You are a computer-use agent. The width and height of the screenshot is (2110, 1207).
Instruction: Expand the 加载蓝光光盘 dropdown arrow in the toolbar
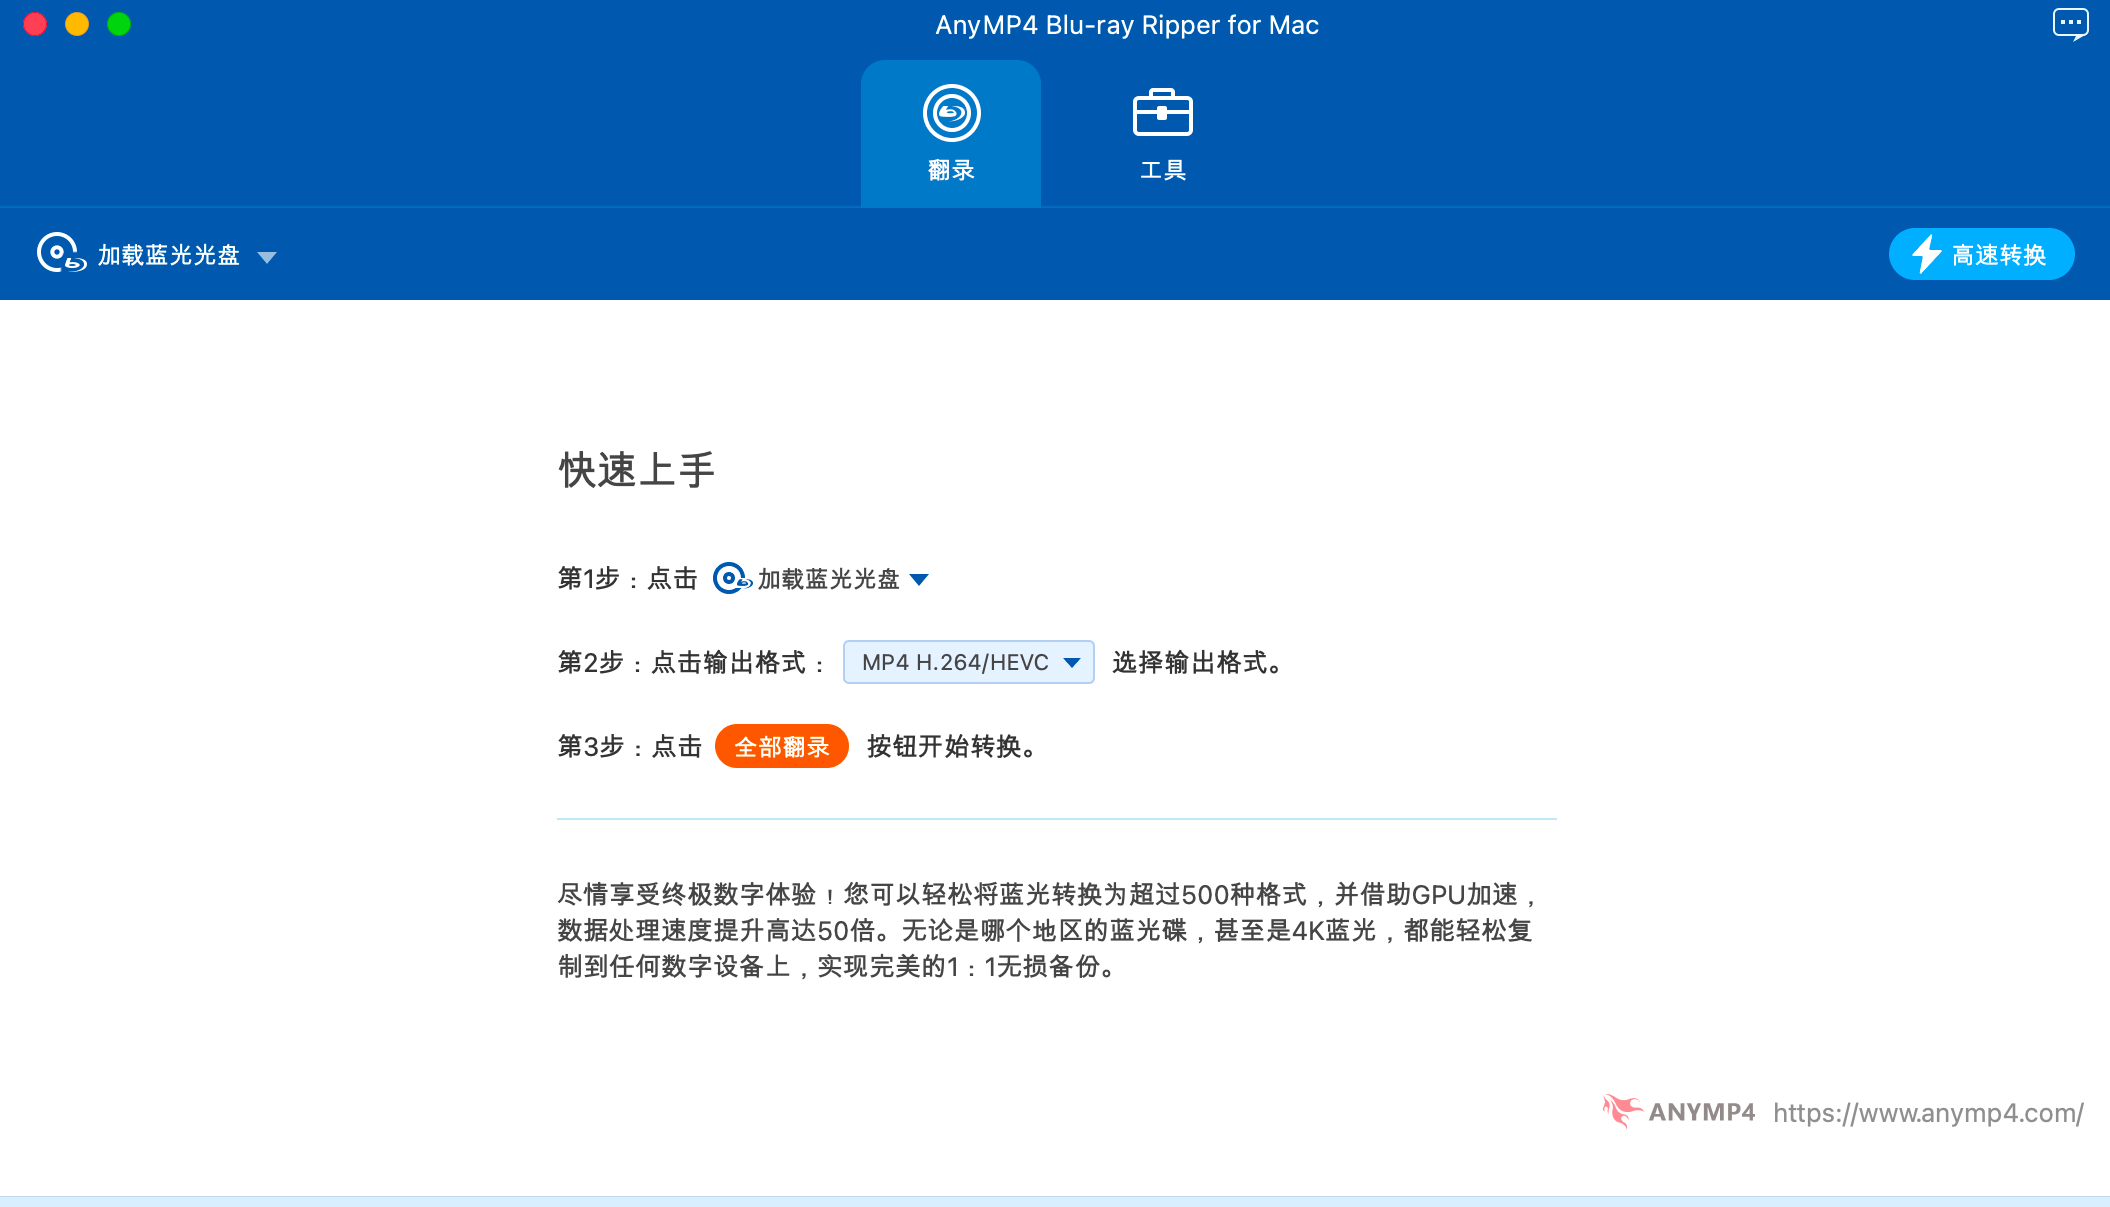click(267, 257)
